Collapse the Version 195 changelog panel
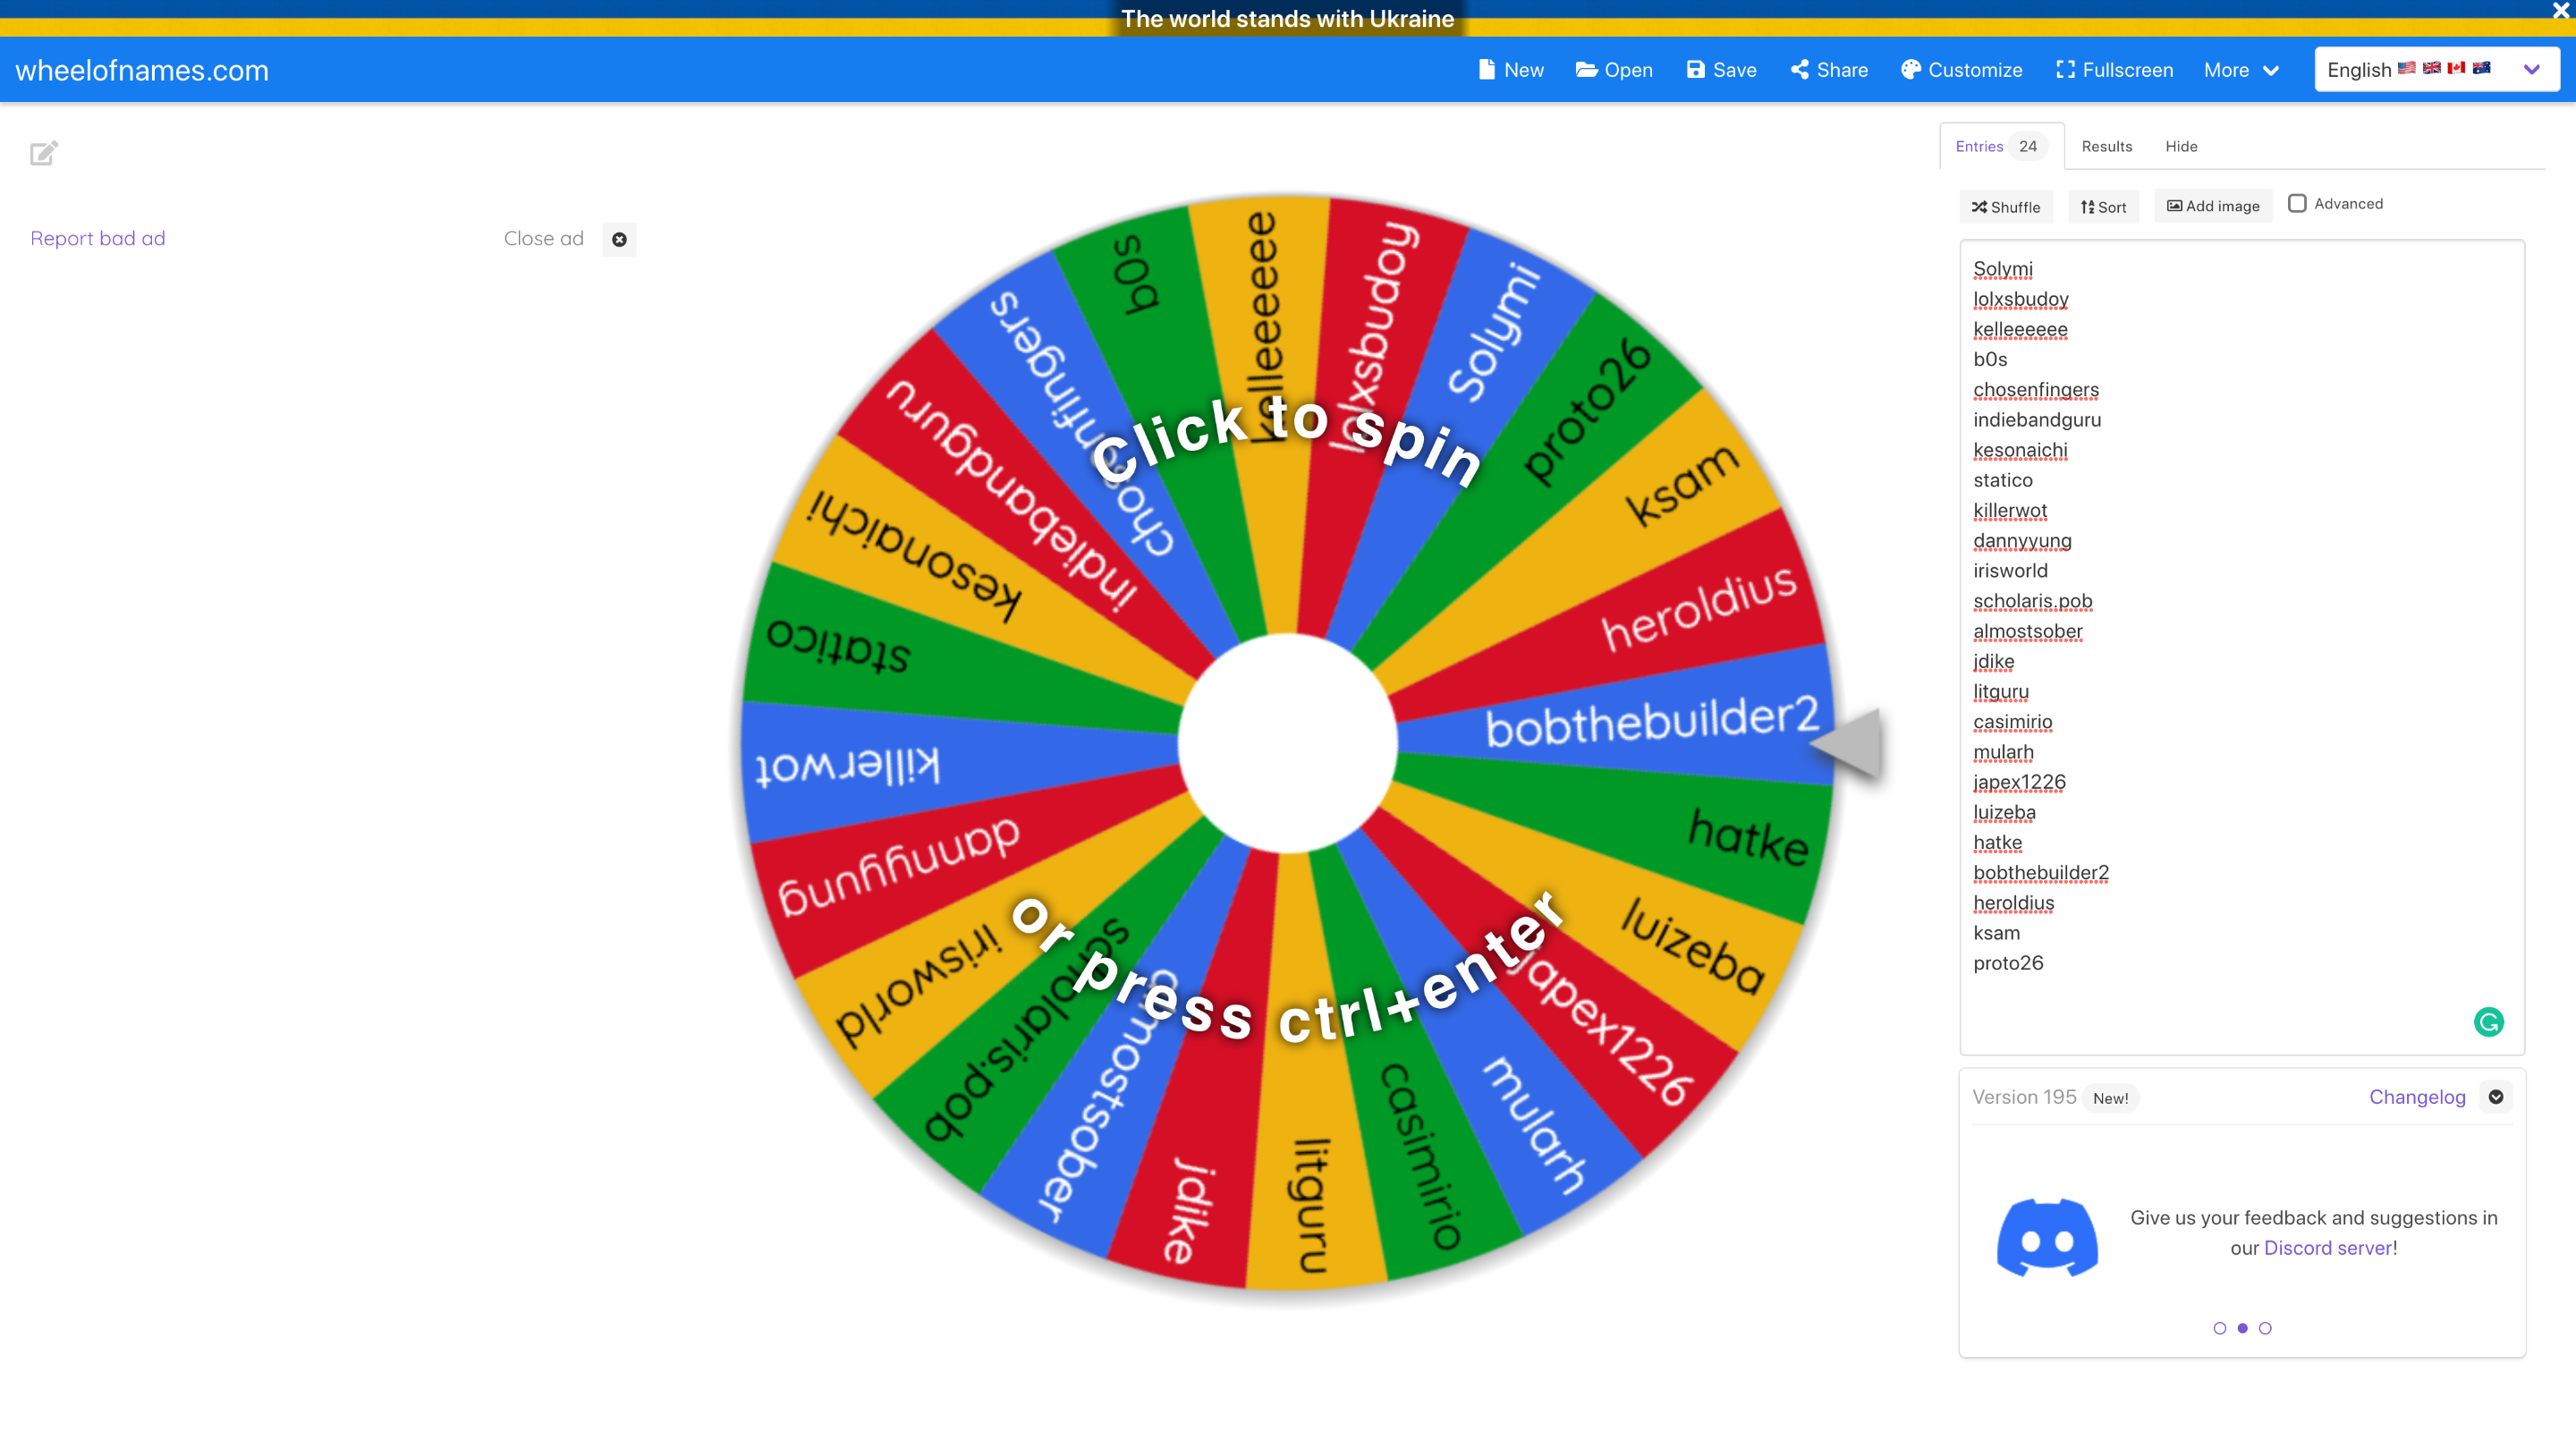Viewport: 2576px width, 1449px height. point(2496,1097)
